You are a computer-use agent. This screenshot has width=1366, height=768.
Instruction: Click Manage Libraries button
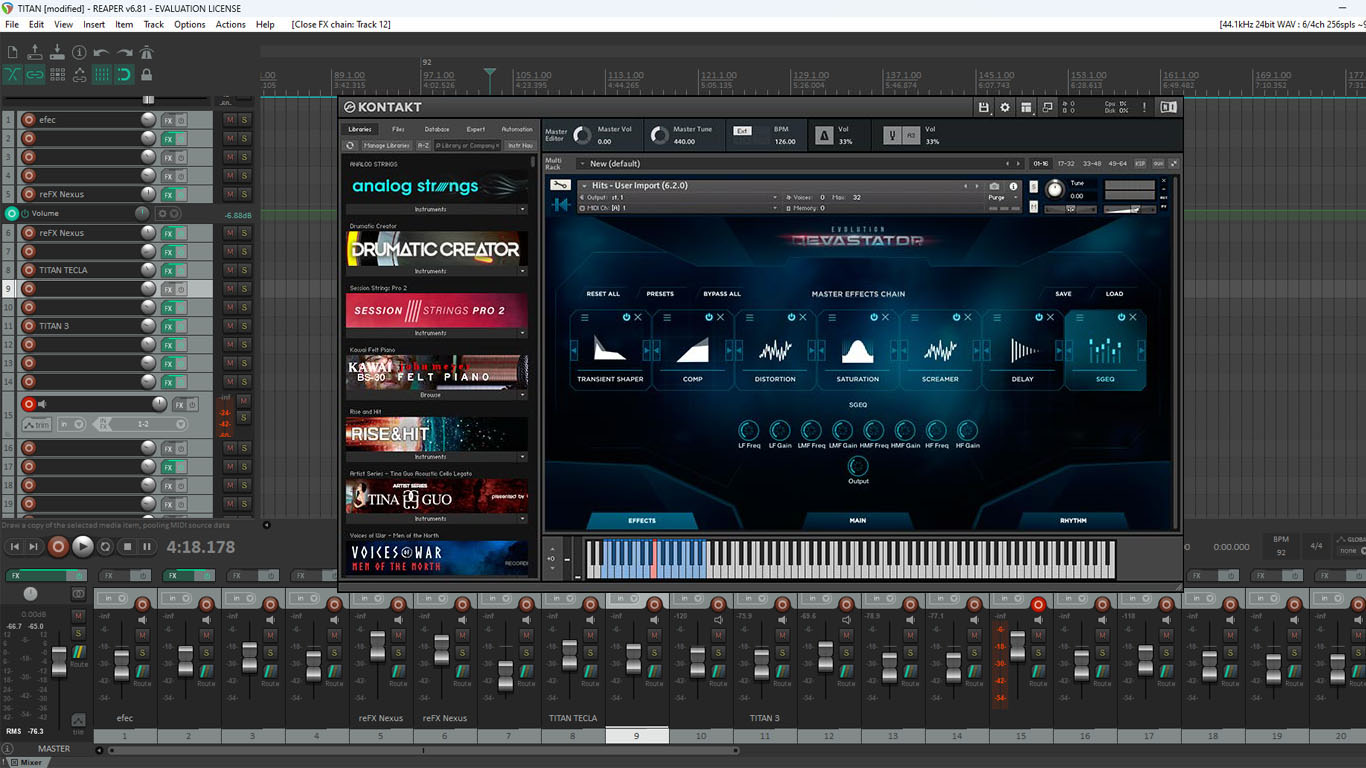click(x=386, y=145)
